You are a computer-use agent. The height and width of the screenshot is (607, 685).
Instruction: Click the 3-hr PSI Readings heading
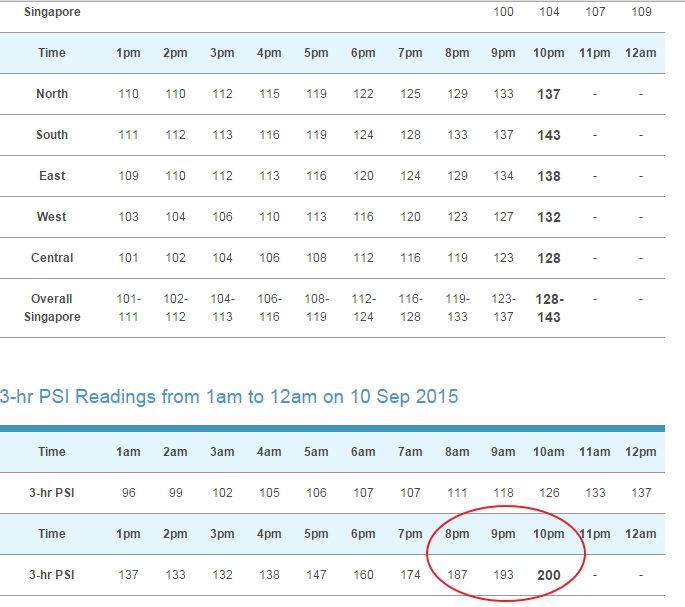pyautogui.click(x=230, y=397)
